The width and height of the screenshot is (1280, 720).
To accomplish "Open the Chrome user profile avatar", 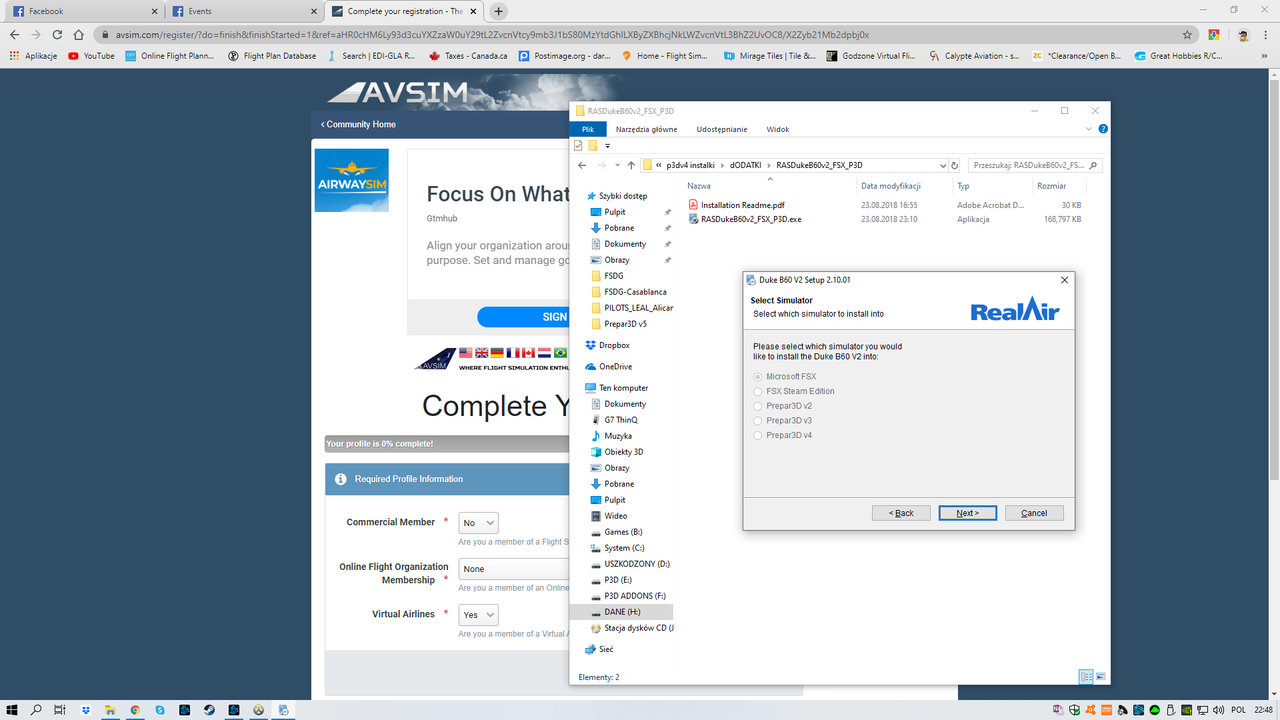I will (x=1242, y=34).
